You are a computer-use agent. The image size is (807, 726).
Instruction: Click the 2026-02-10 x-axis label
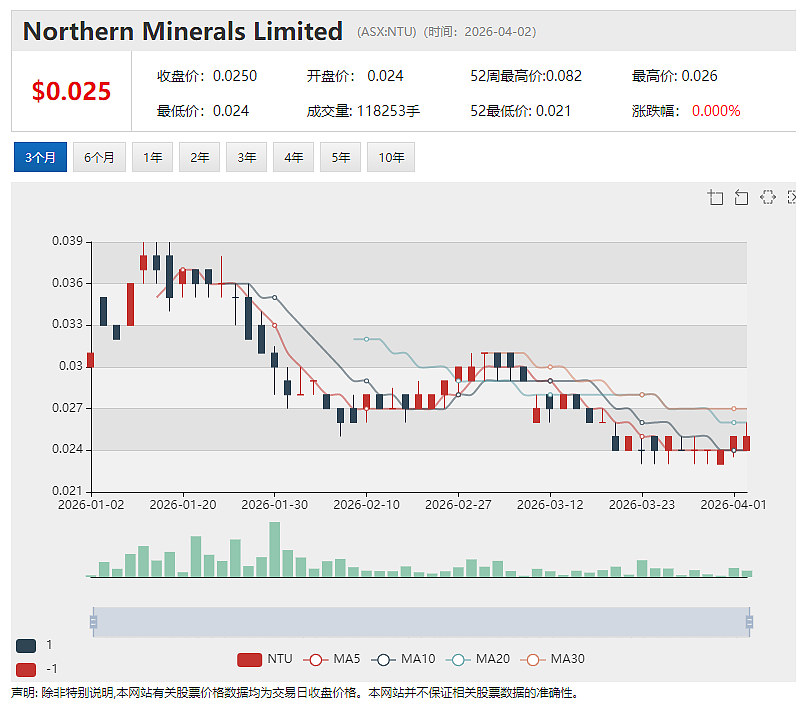(366, 505)
